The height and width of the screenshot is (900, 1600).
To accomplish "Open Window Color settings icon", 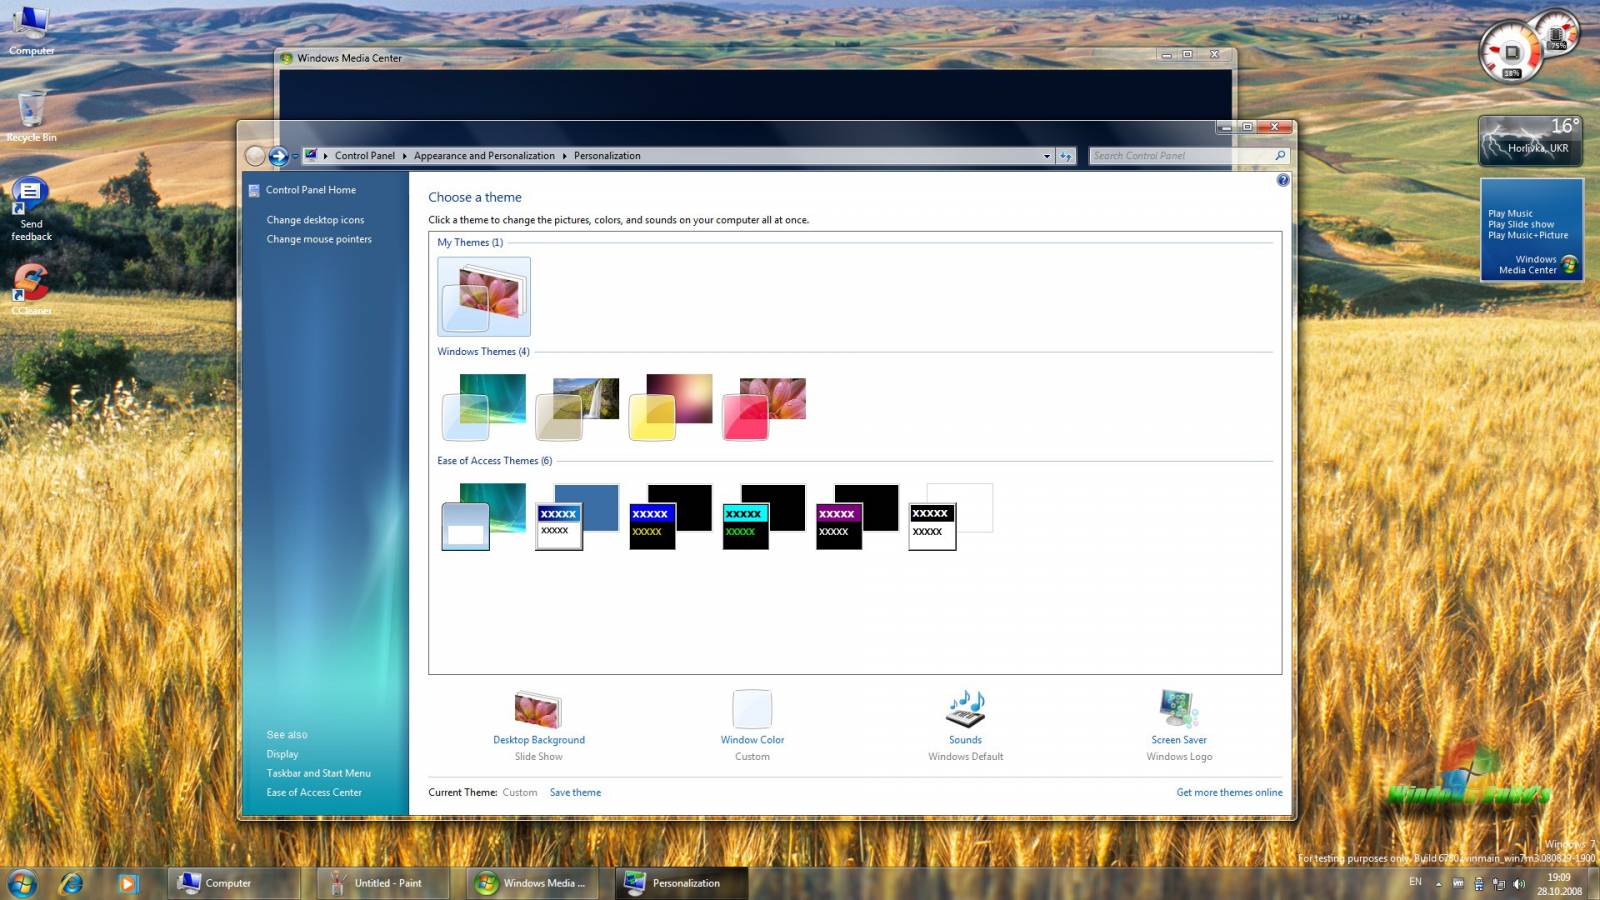I will 752,709.
